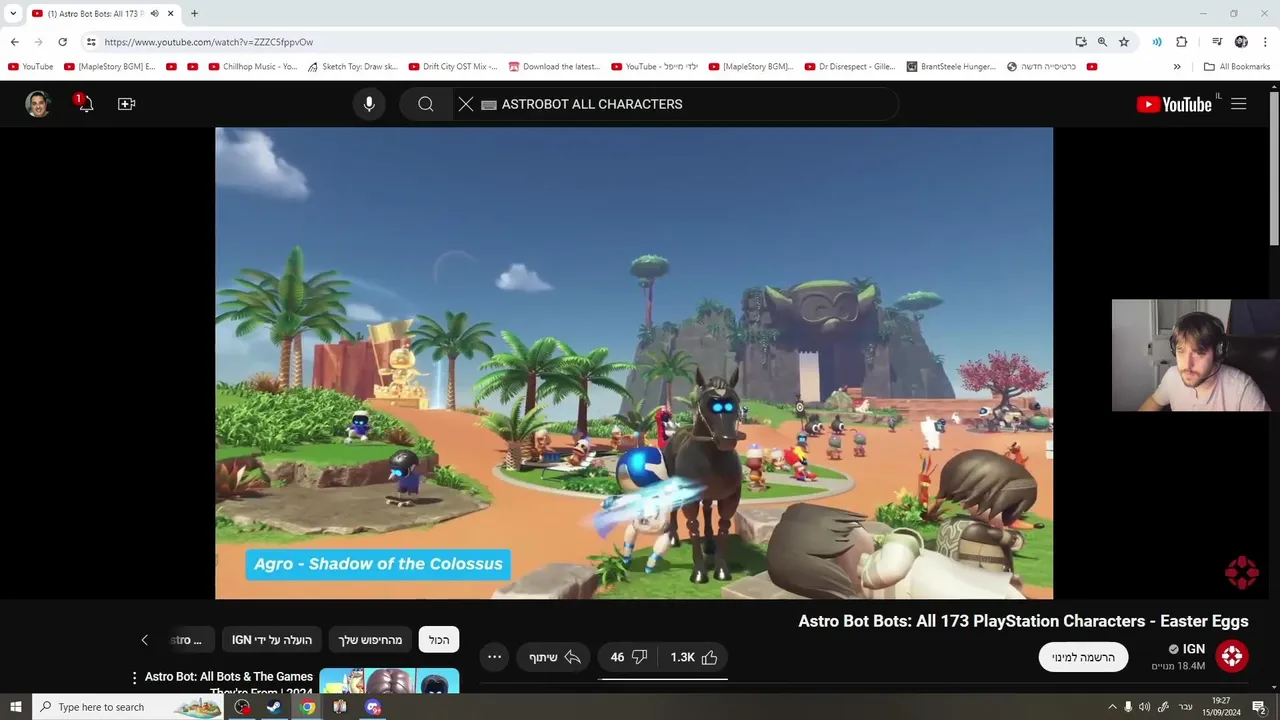This screenshot has width=1280, height=720.
Task: Close the Astro Bot Bots tab
Action: coord(171,14)
